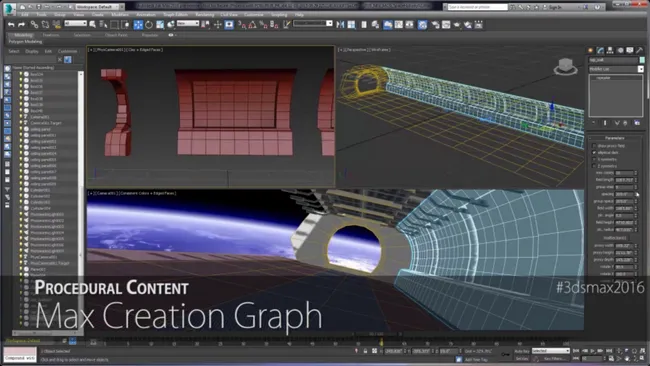This screenshot has height=366, width=650.
Task: Open the Edit menu
Action: 25,15
